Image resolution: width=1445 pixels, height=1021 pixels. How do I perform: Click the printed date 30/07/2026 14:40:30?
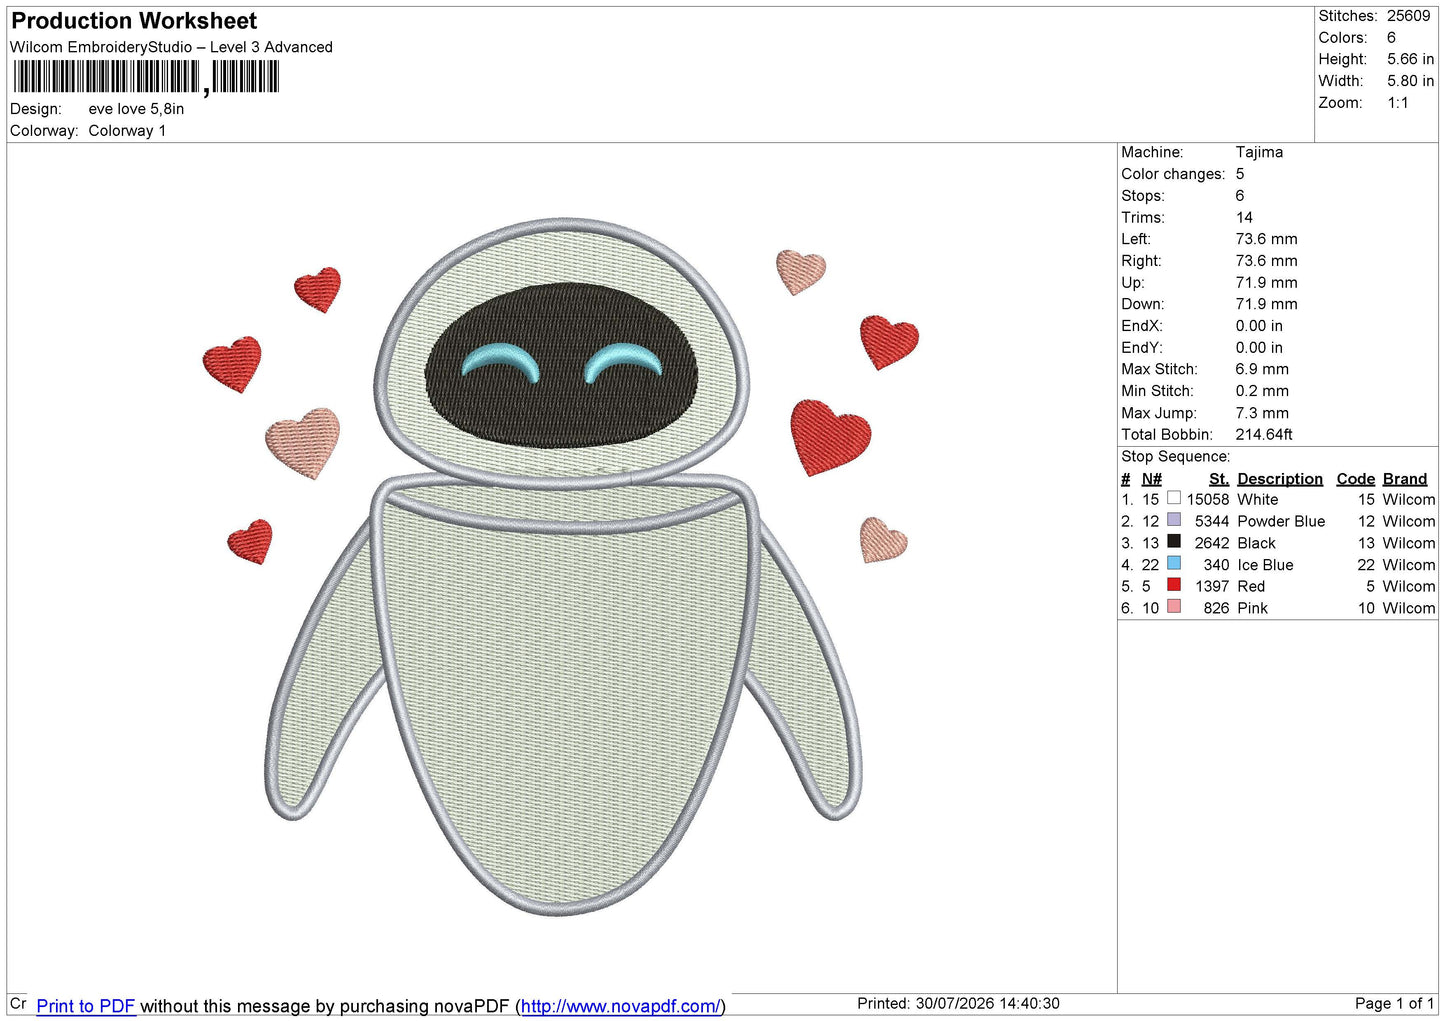987,1003
